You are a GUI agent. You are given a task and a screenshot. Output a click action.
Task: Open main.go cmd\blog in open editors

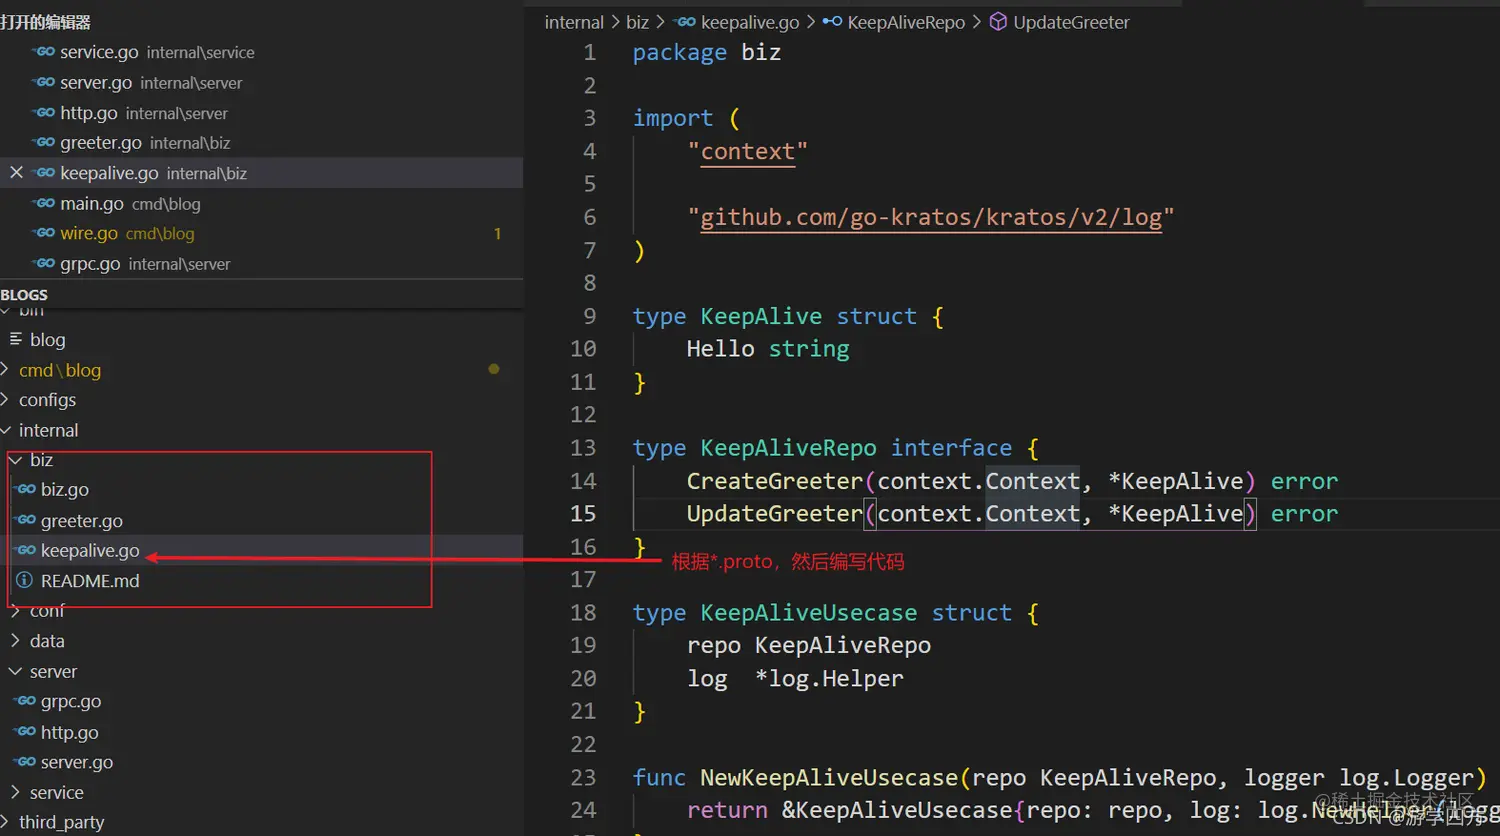(261, 203)
